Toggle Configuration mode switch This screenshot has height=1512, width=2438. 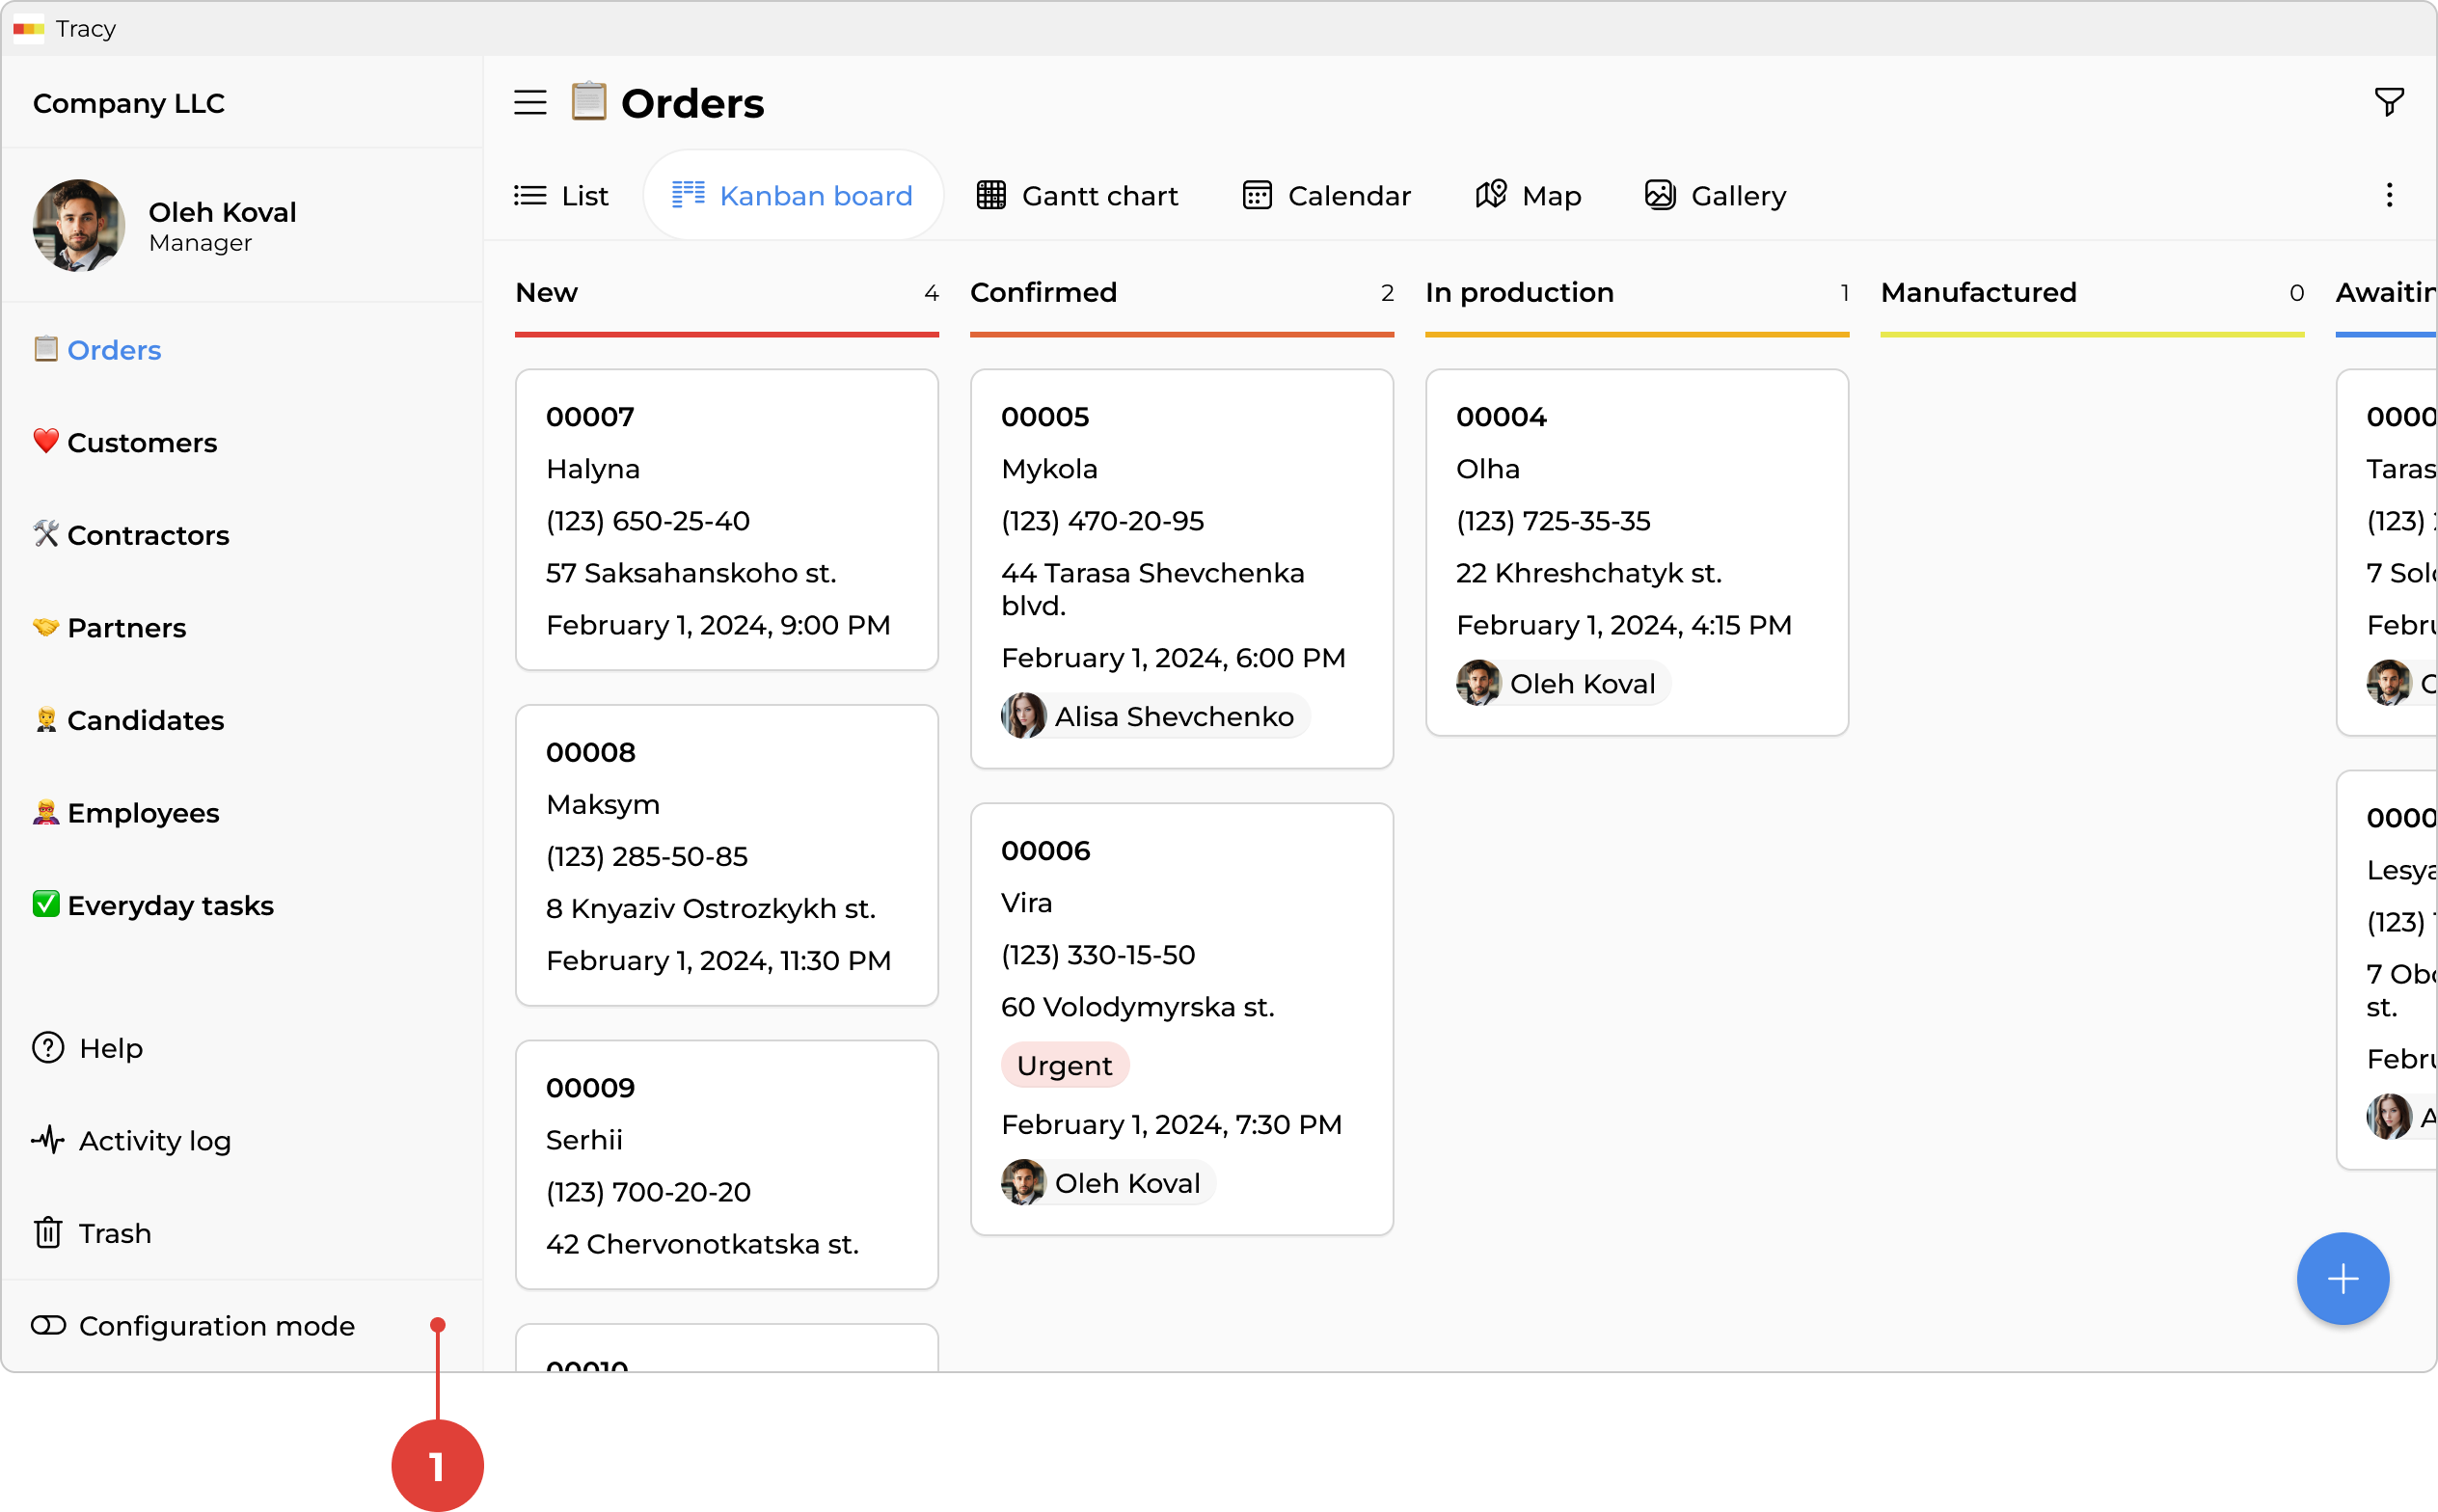tap(48, 1325)
